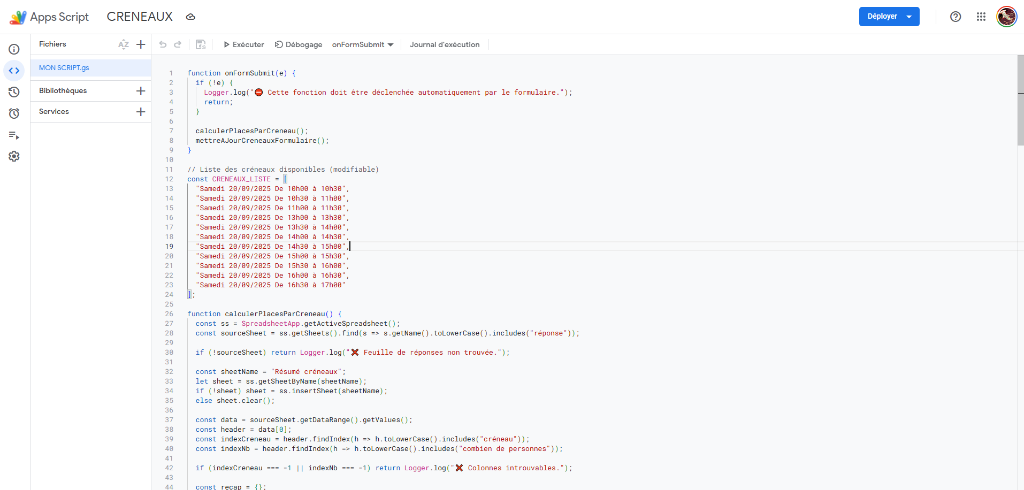The height and width of the screenshot is (490, 1024).
Task: Save the project with the disk icon
Action: tap(201, 44)
